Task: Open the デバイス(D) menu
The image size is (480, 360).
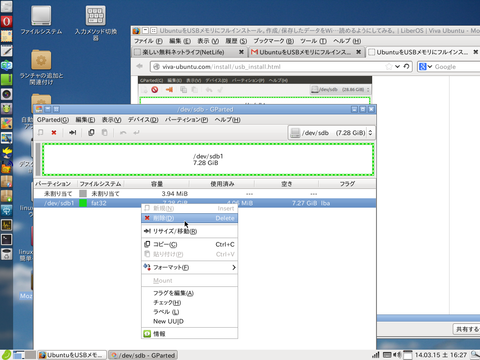Action: tap(143, 120)
